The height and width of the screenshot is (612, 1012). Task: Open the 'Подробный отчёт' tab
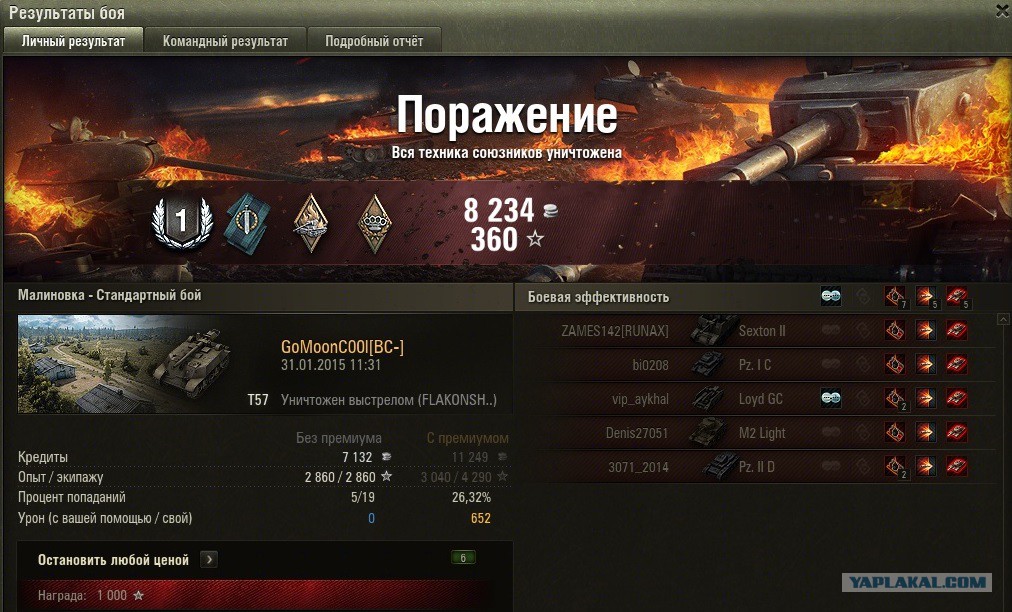(x=374, y=41)
